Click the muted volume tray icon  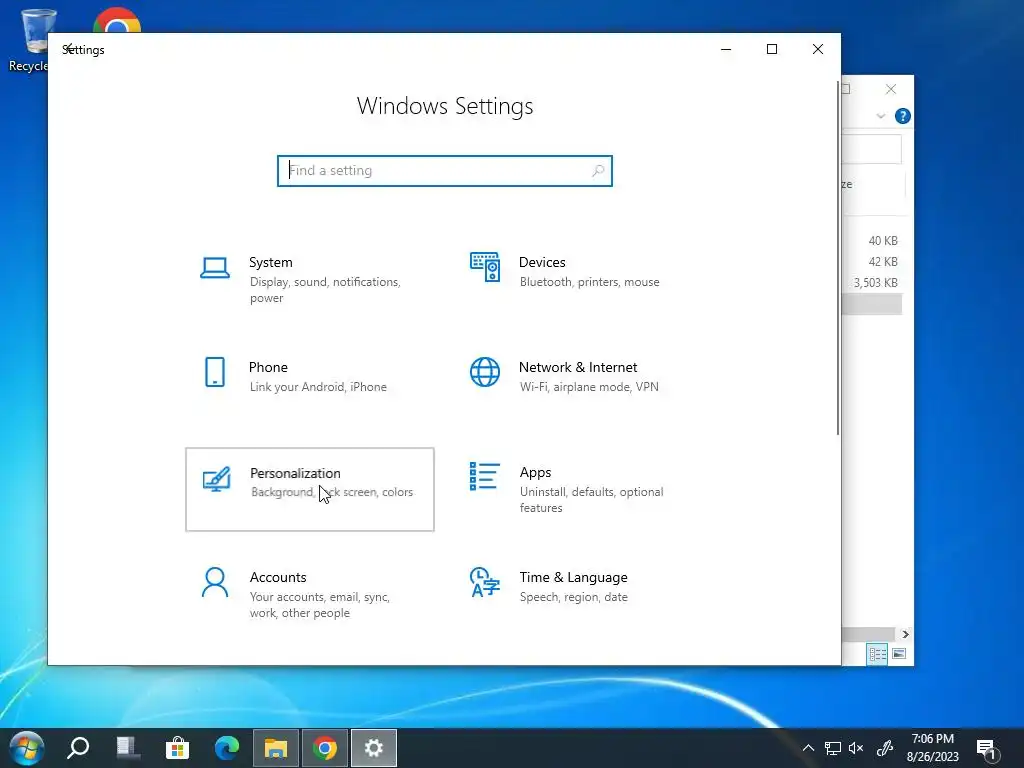(x=856, y=748)
